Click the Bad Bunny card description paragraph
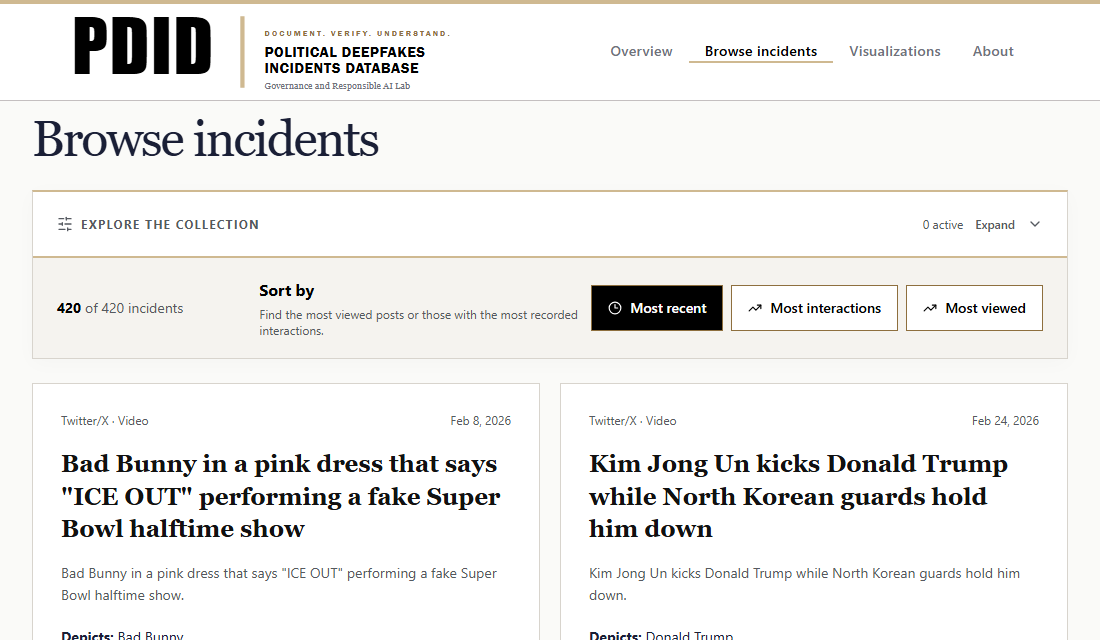 pos(279,584)
